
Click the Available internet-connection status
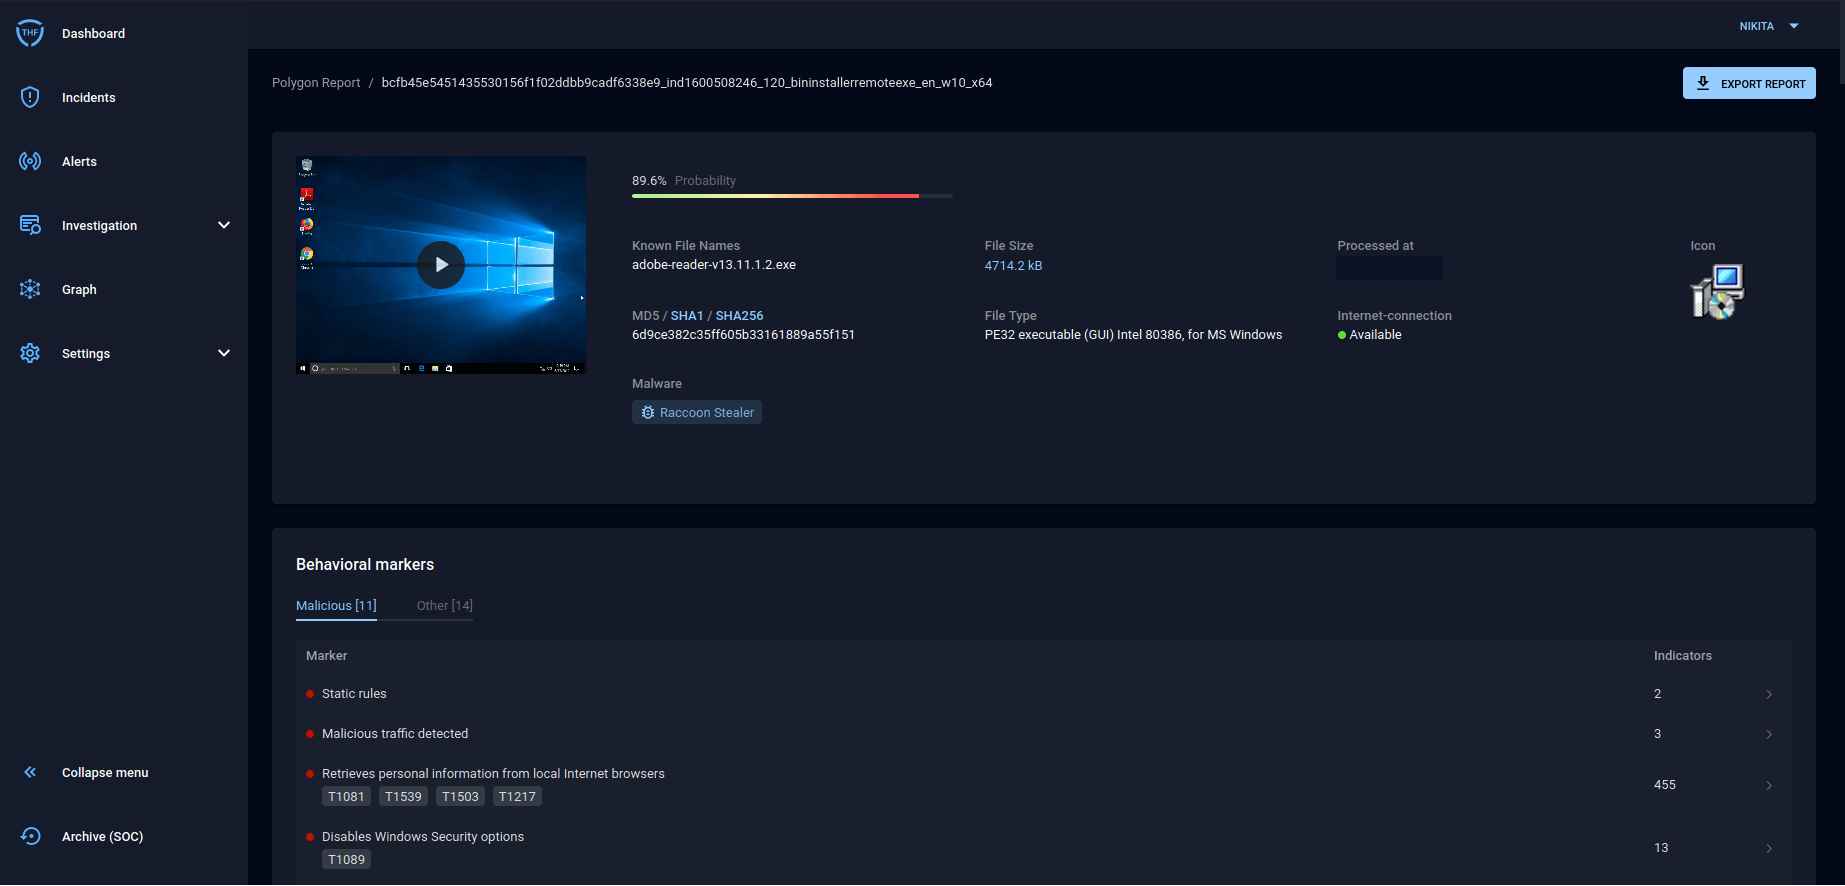(x=1369, y=335)
